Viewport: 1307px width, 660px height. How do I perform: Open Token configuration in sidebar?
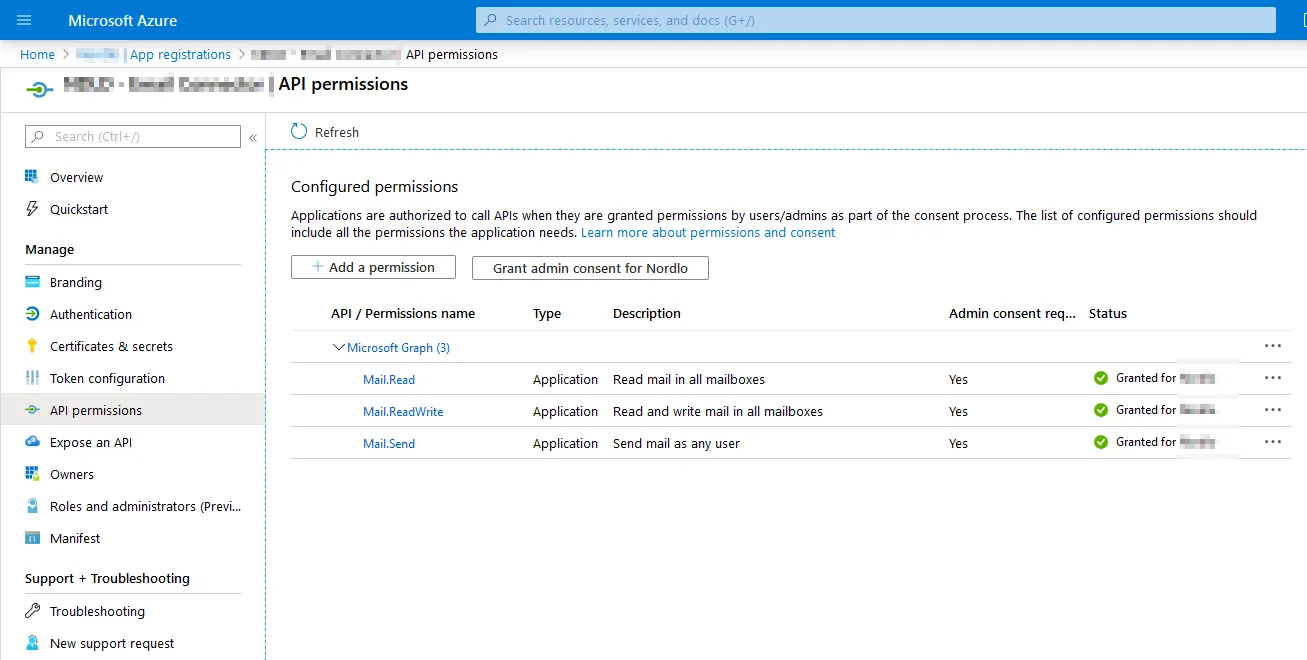(x=107, y=378)
